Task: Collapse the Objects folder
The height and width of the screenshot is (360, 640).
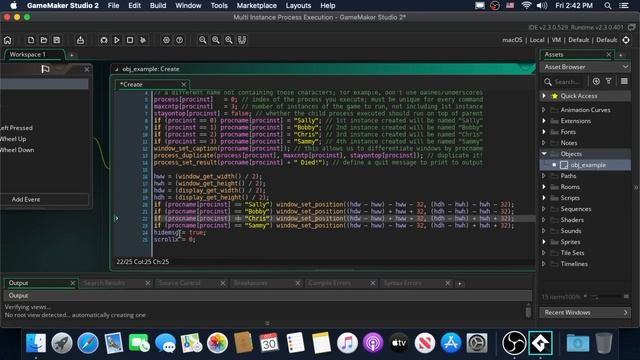Action: [544, 154]
